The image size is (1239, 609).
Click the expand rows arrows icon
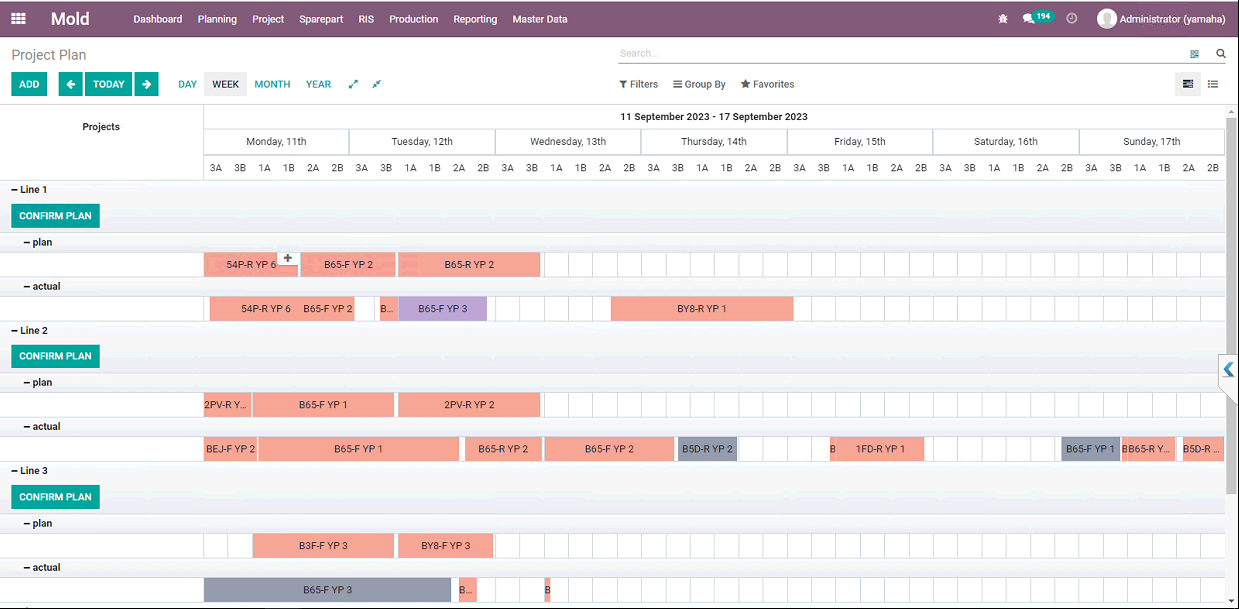point(353,84)
